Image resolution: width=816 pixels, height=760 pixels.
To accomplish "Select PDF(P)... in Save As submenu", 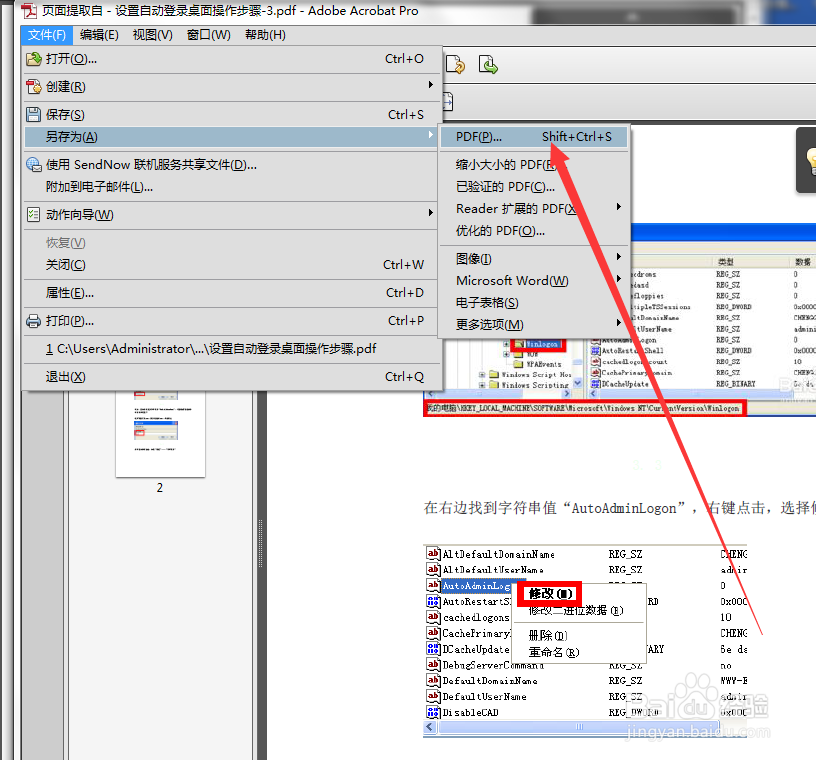I will [x=534, y=137].
